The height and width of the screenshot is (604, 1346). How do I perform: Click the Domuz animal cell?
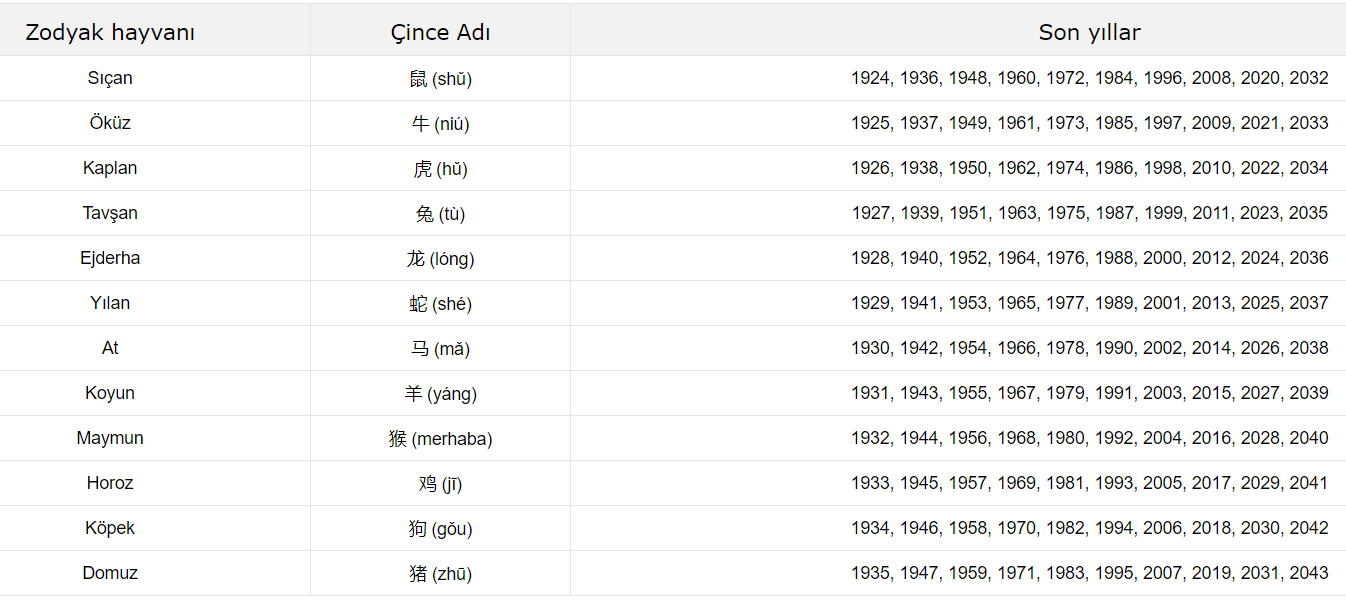[x=110, y=573]
